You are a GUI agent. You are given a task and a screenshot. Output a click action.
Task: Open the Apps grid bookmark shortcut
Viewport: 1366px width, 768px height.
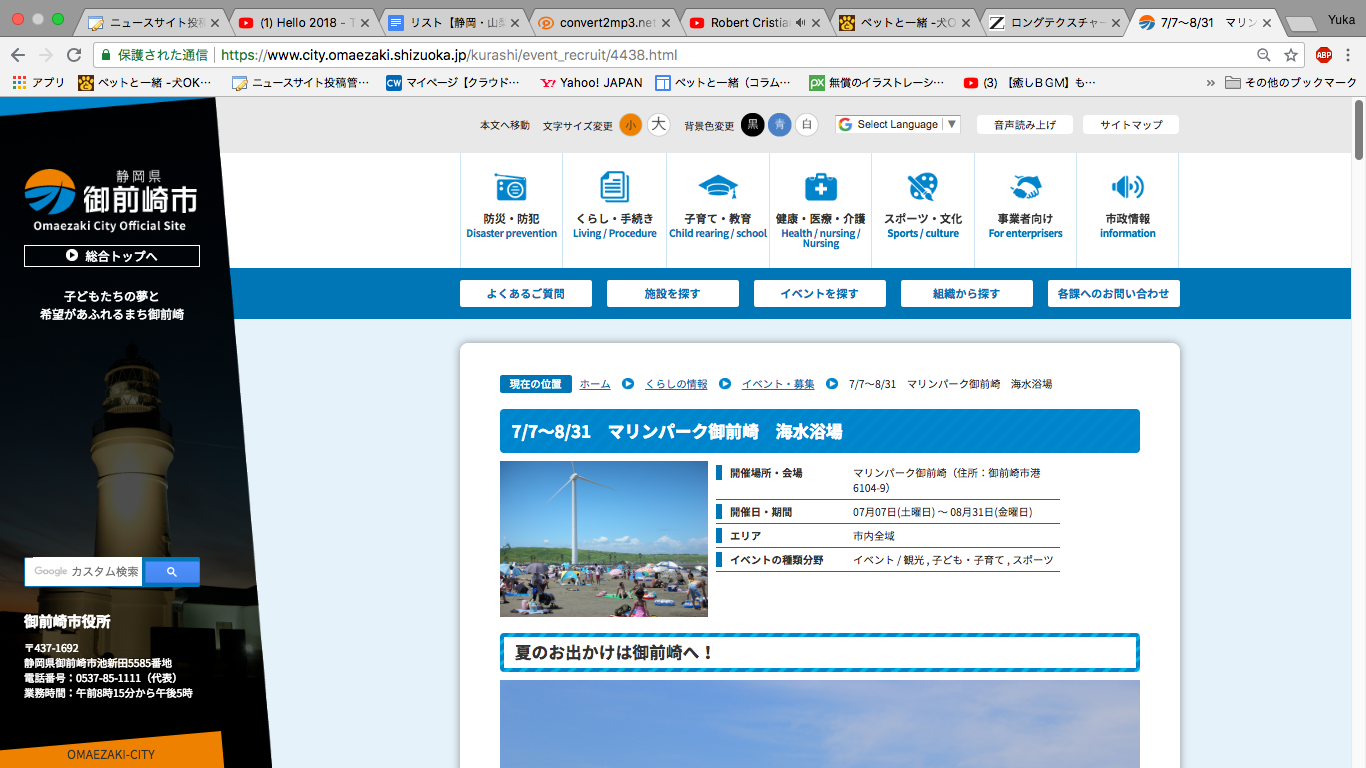coord(38,83)
